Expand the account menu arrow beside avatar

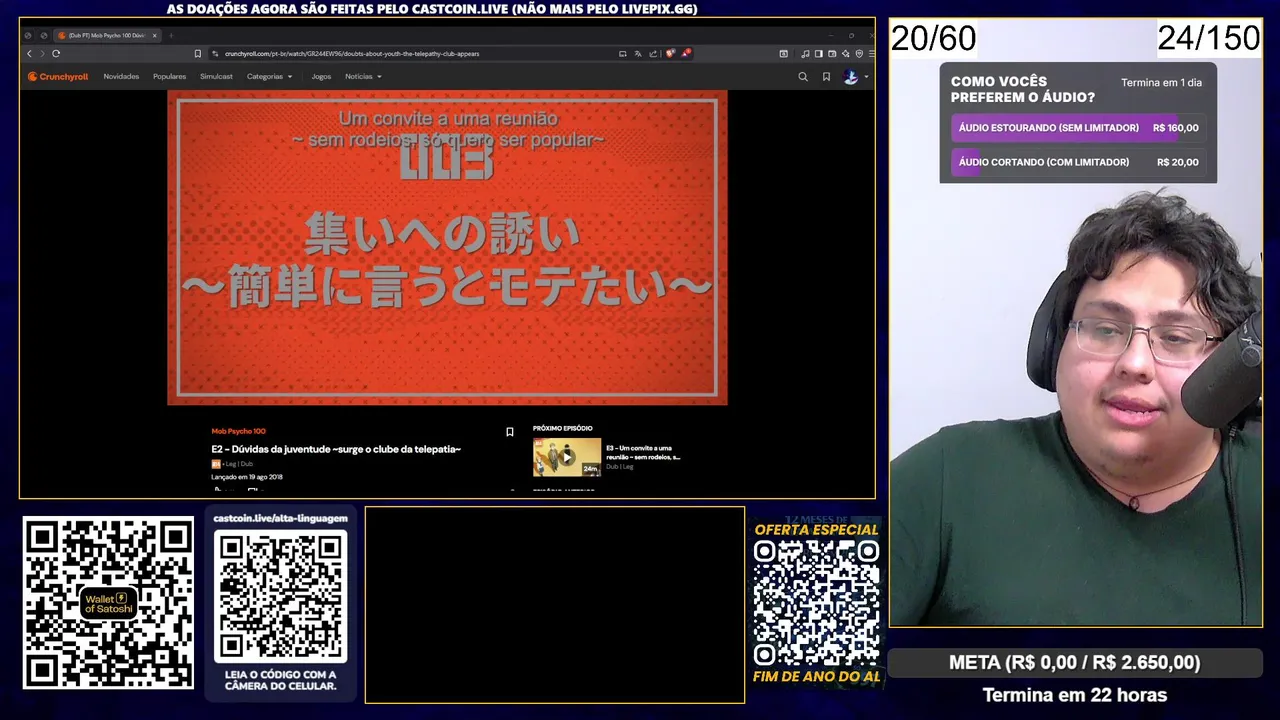(x=866, y=77)
